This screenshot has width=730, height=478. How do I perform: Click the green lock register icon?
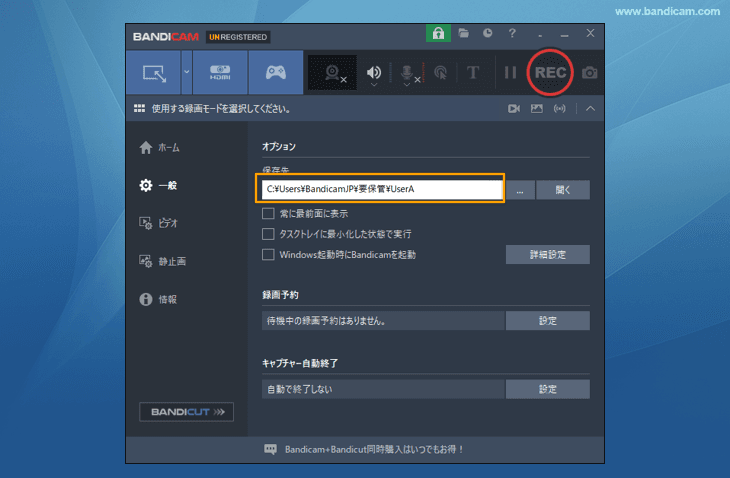point(438,33)
